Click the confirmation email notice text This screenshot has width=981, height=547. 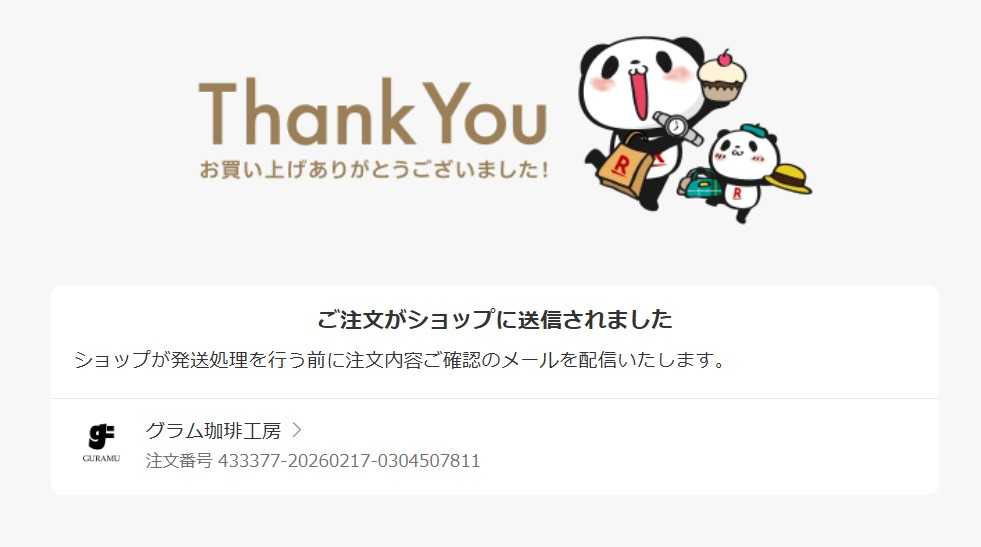[400, 360]
